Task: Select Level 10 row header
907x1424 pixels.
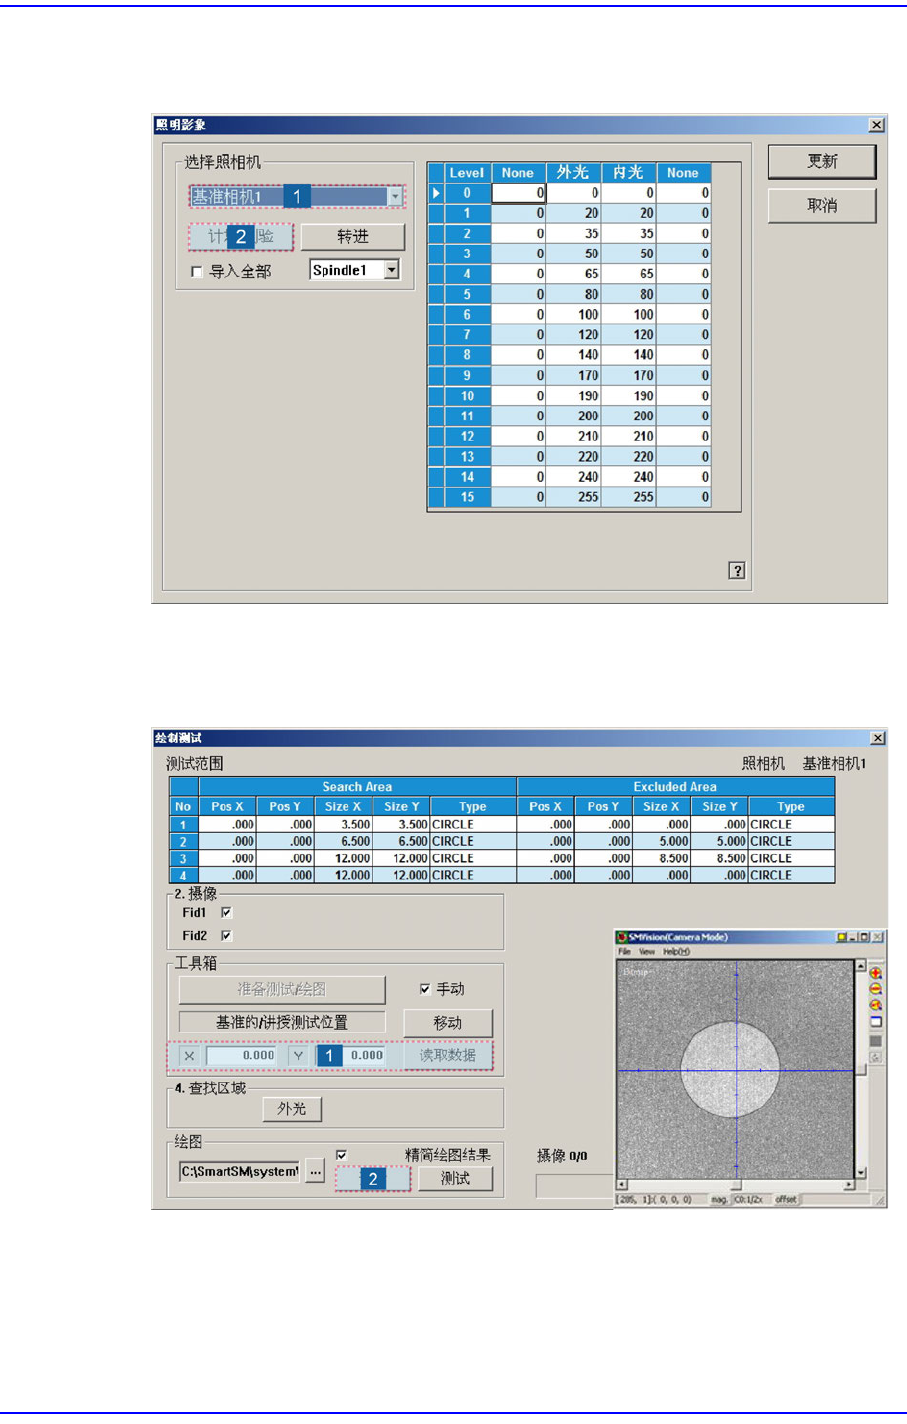Action: 467,396
